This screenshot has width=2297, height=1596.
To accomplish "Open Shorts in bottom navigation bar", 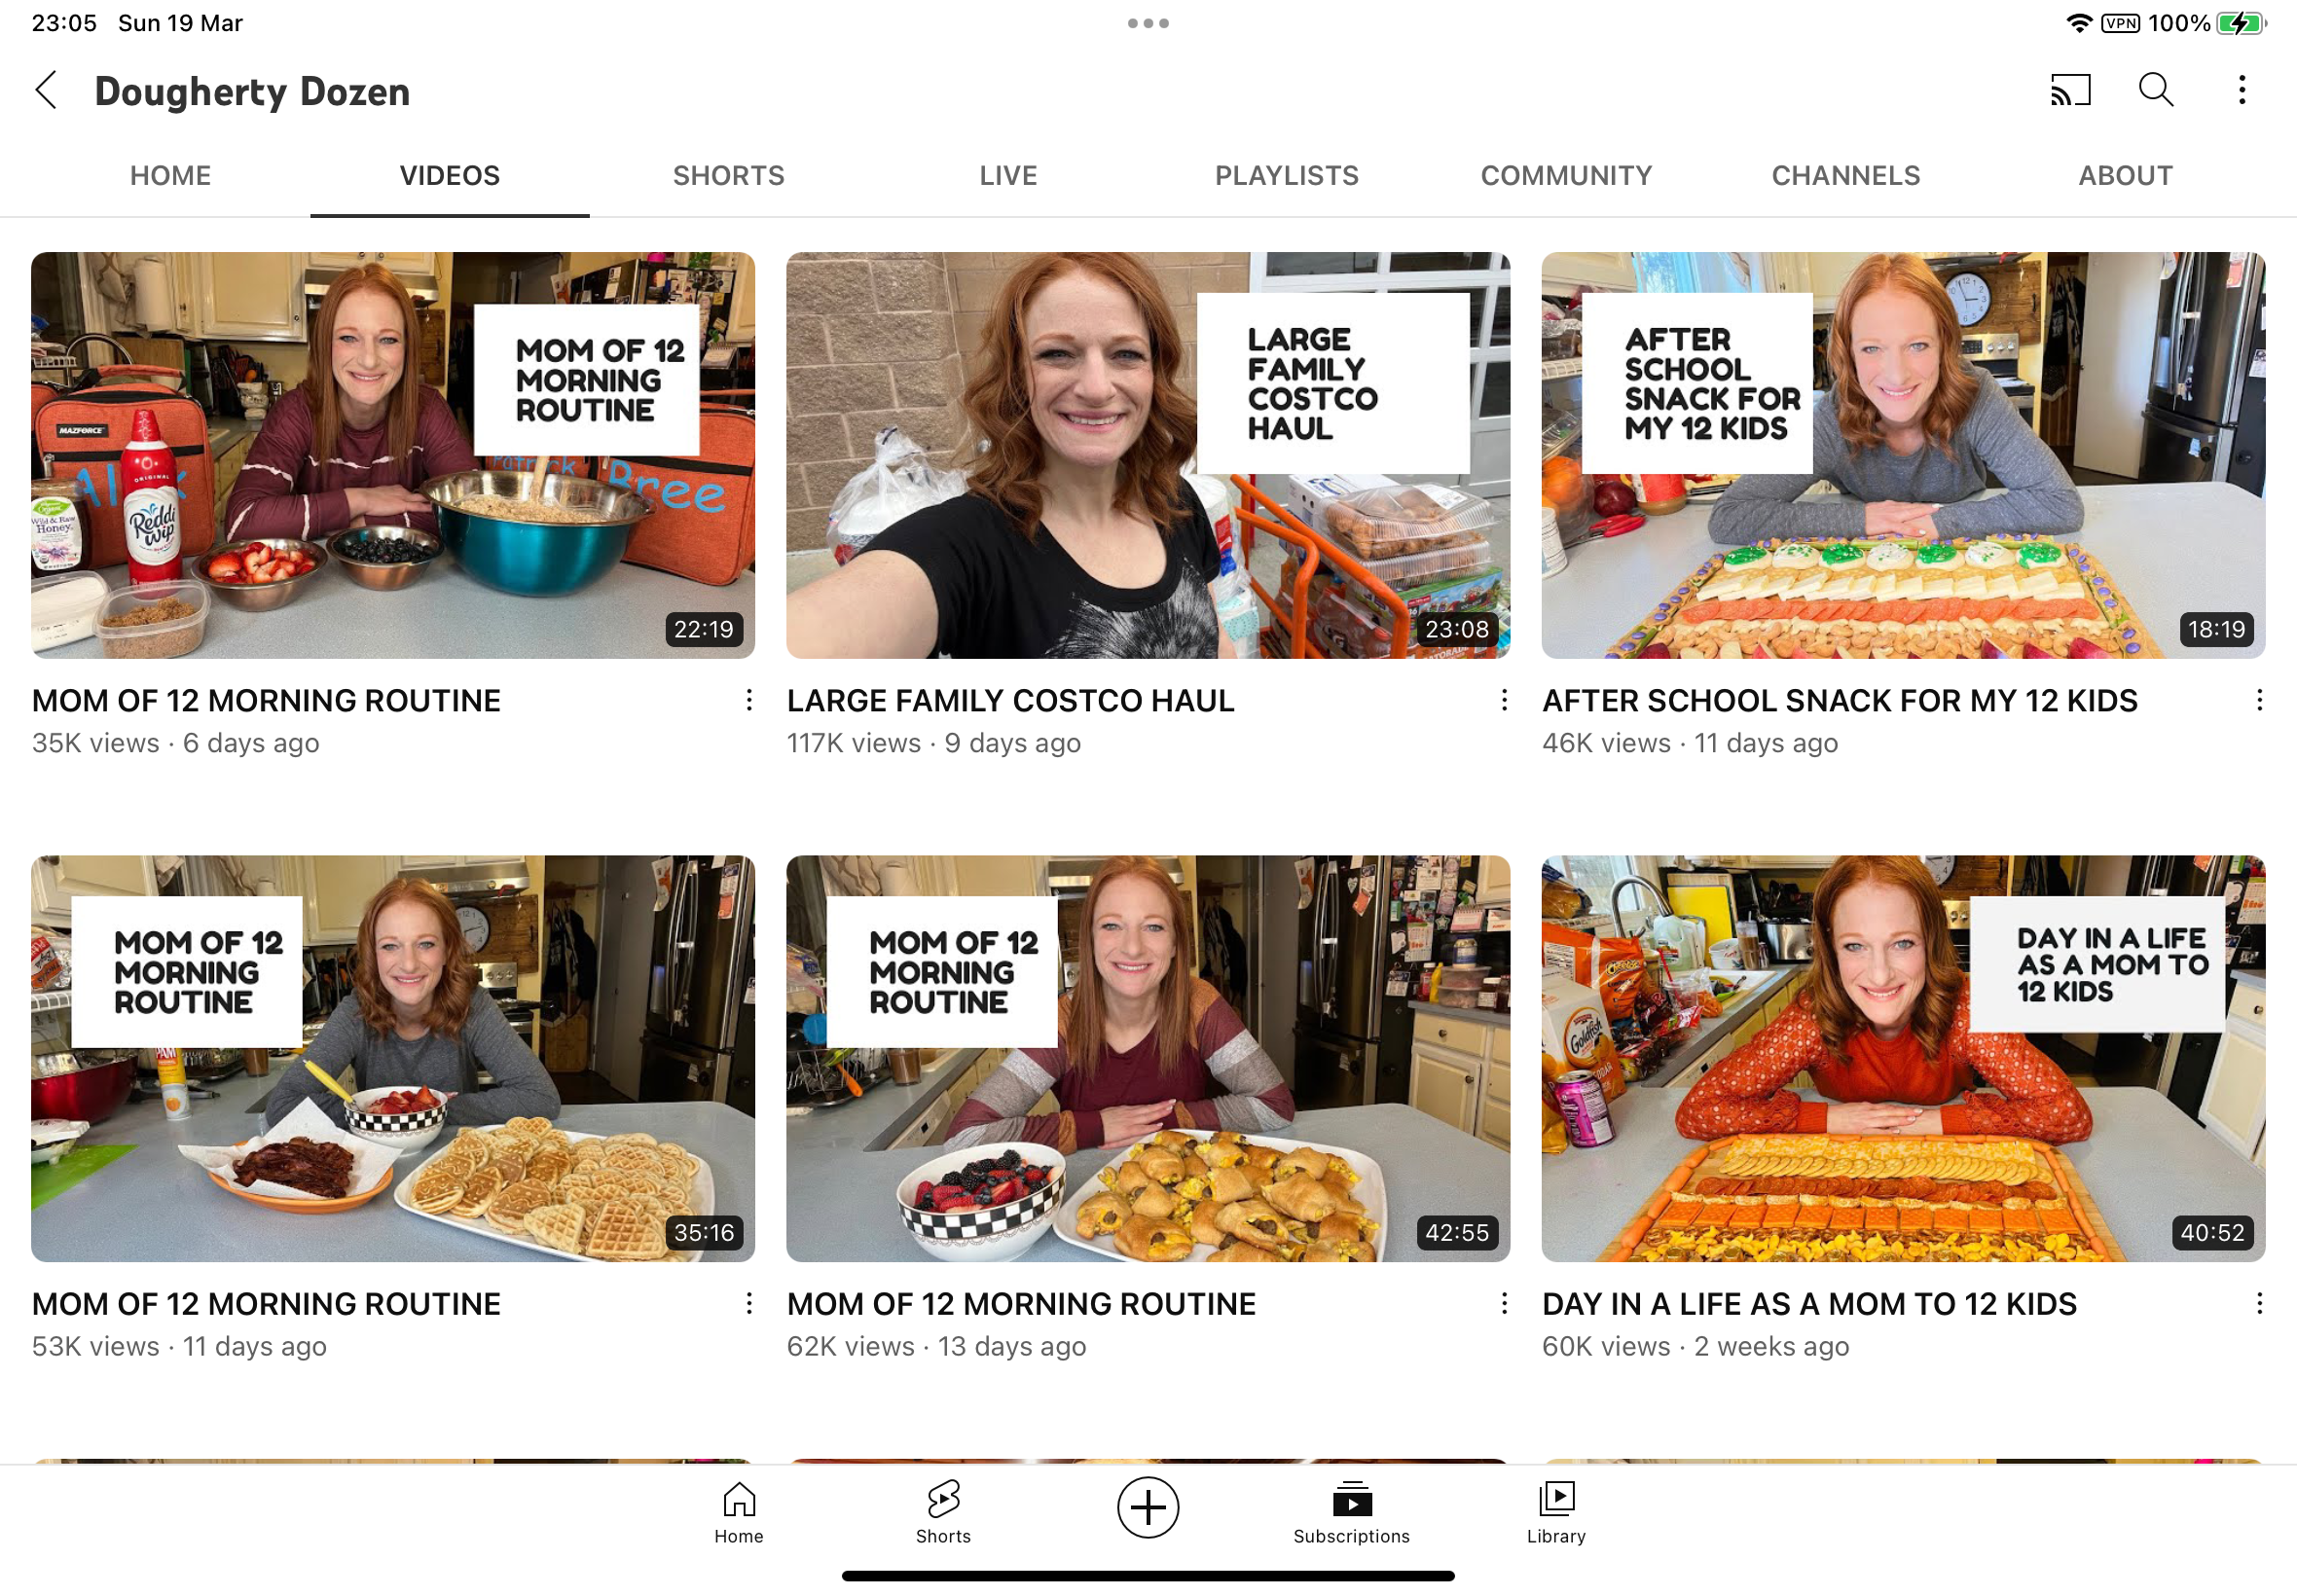I will coord(943,1513).
